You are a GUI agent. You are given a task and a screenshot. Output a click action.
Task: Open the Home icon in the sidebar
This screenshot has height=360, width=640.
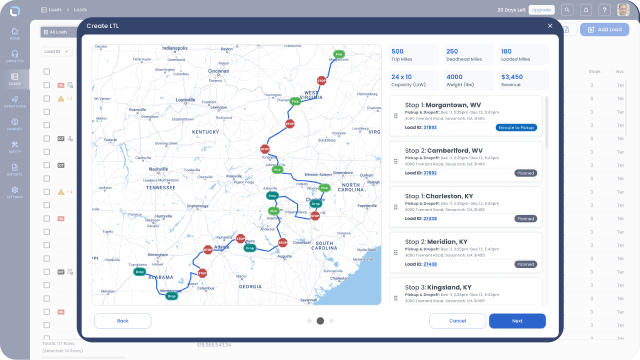point(15,33)
